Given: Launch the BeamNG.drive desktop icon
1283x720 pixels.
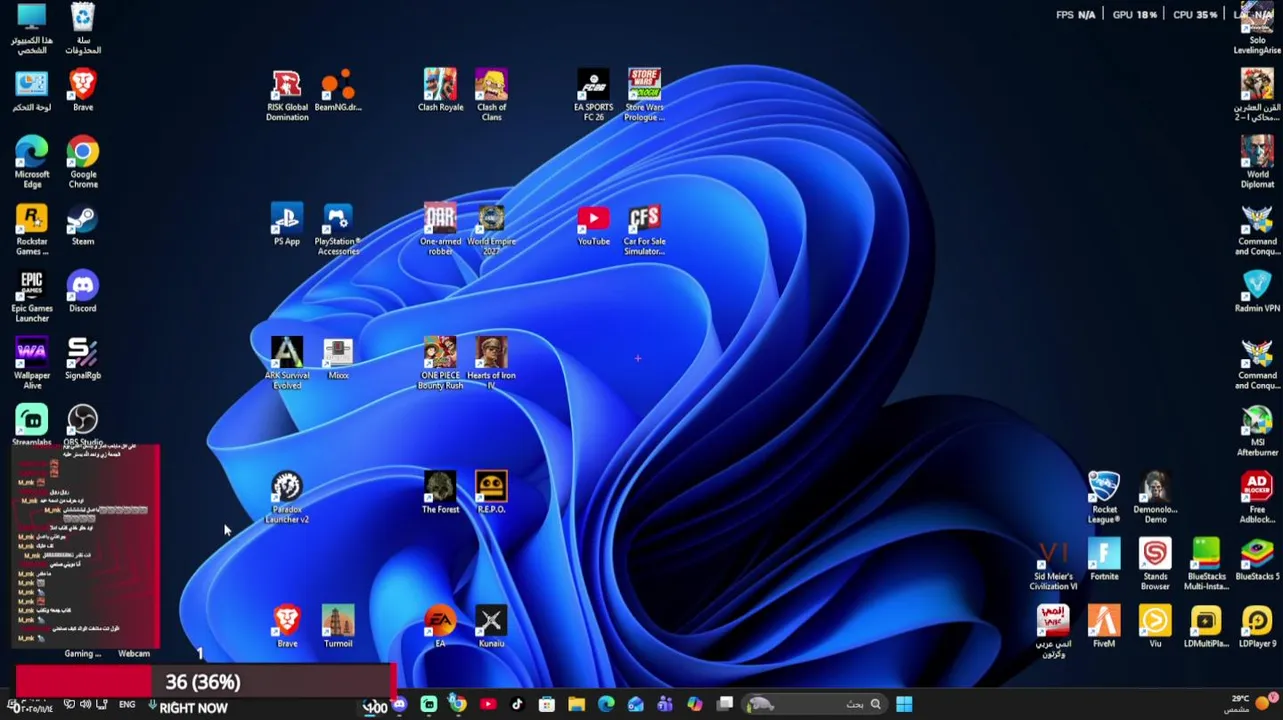Looking at the screenshot, I should pos(338,91).
